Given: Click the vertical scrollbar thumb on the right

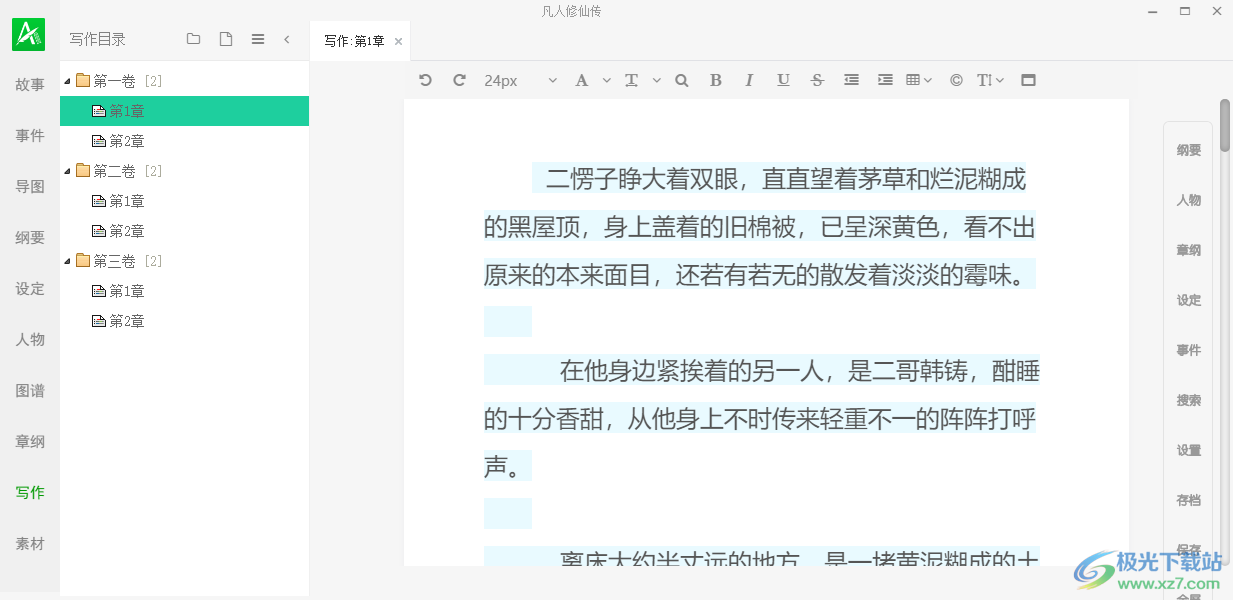Looking at the screenshot, I should pyautogui.click(x=1225, y=125).
